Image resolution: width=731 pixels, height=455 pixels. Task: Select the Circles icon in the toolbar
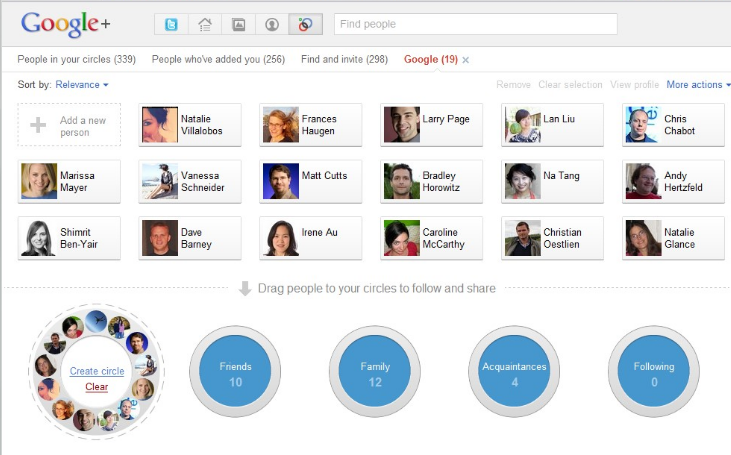303,24
